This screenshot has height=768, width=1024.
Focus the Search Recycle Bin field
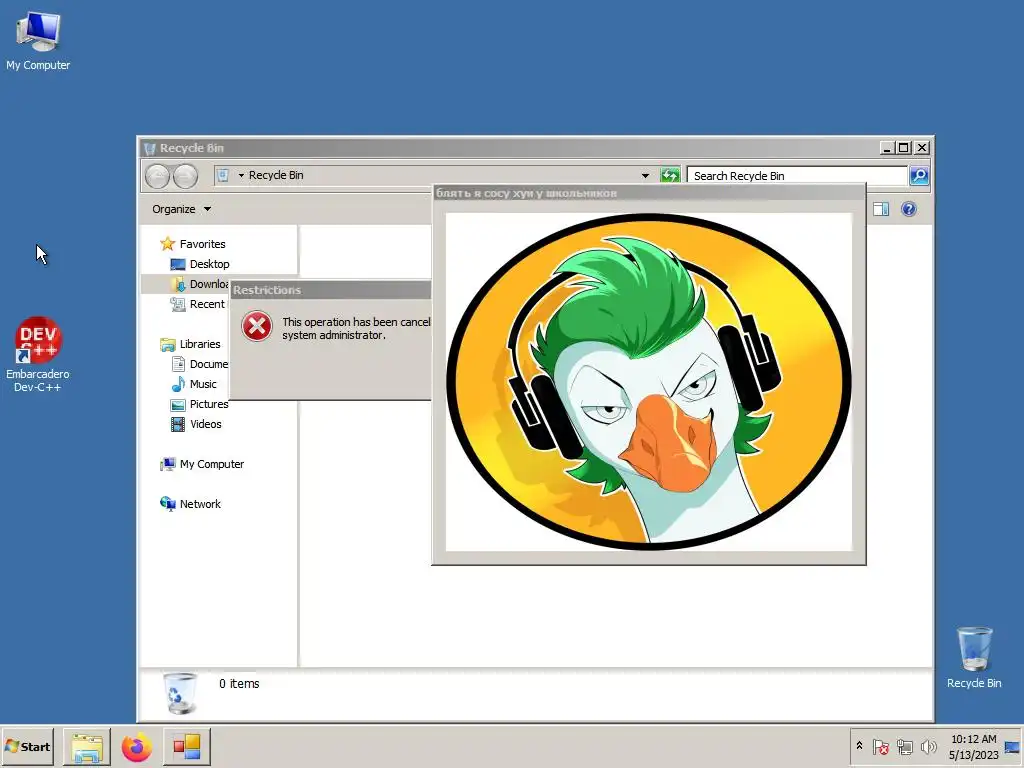tap(797, 176)
